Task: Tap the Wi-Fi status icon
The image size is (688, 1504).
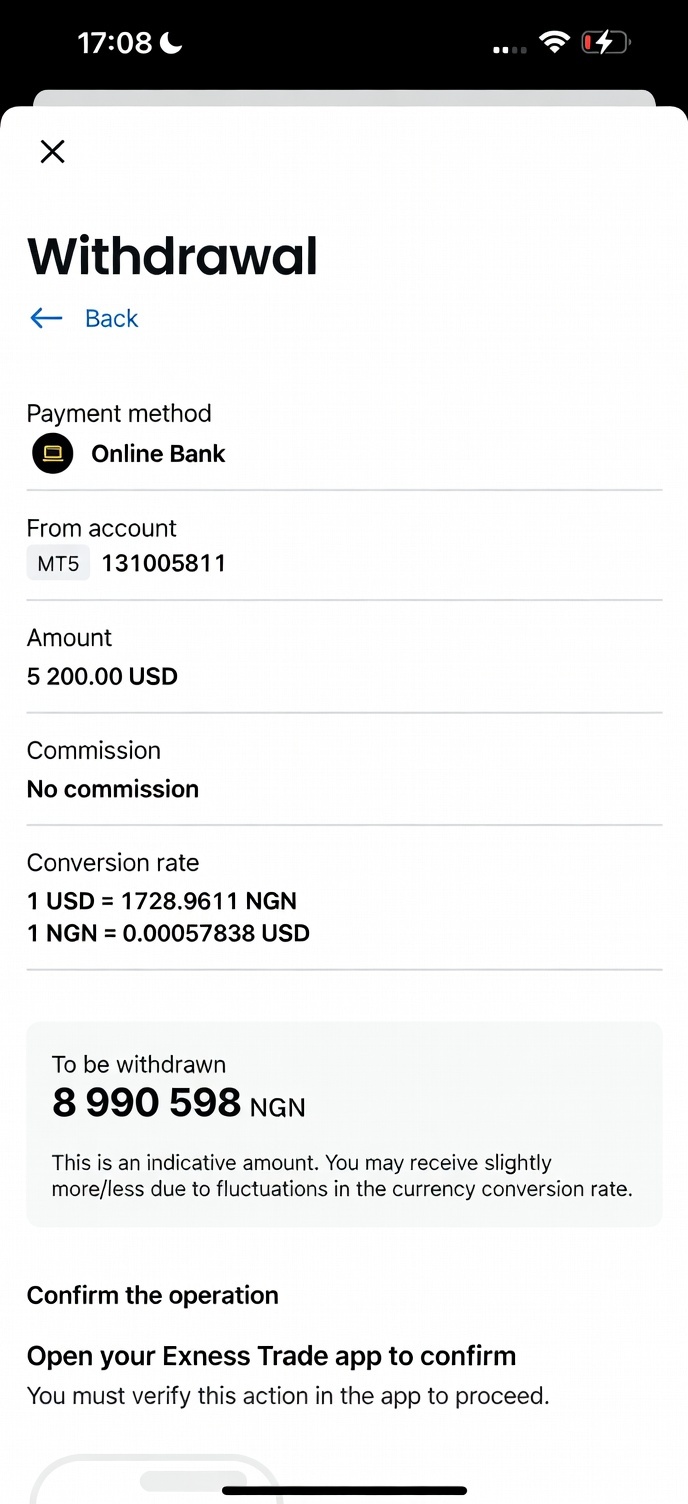Action: pos(553,42)
